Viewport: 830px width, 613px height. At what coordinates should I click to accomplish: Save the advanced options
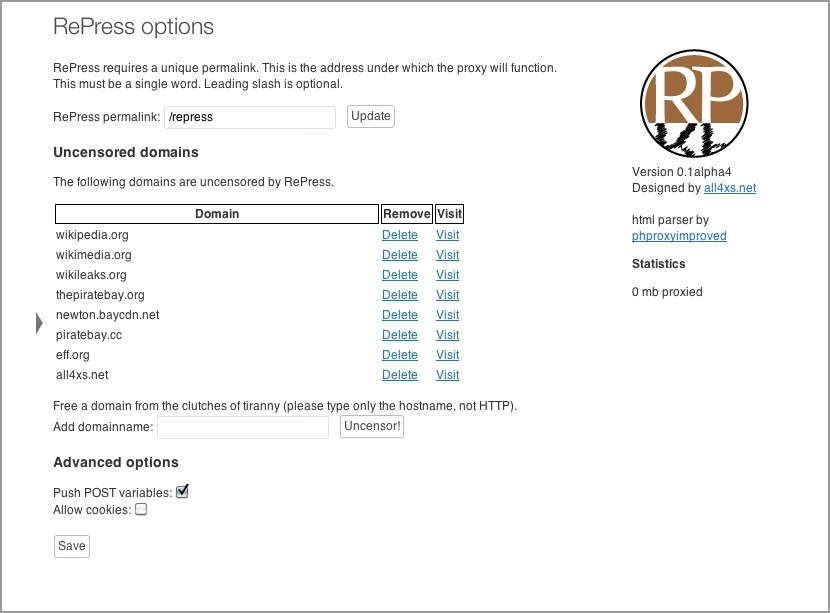[x=71, y=546]
